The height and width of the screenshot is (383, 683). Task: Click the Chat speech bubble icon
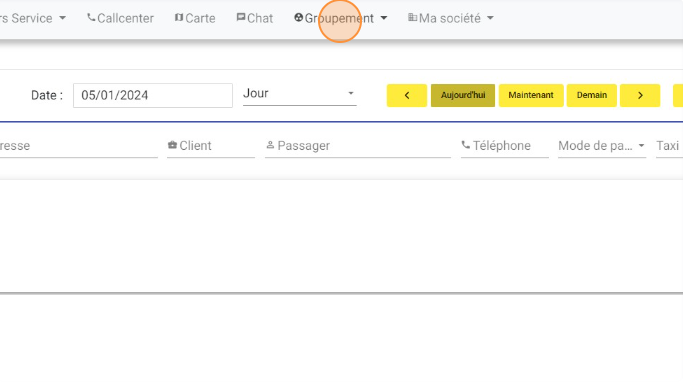(240, 17)
